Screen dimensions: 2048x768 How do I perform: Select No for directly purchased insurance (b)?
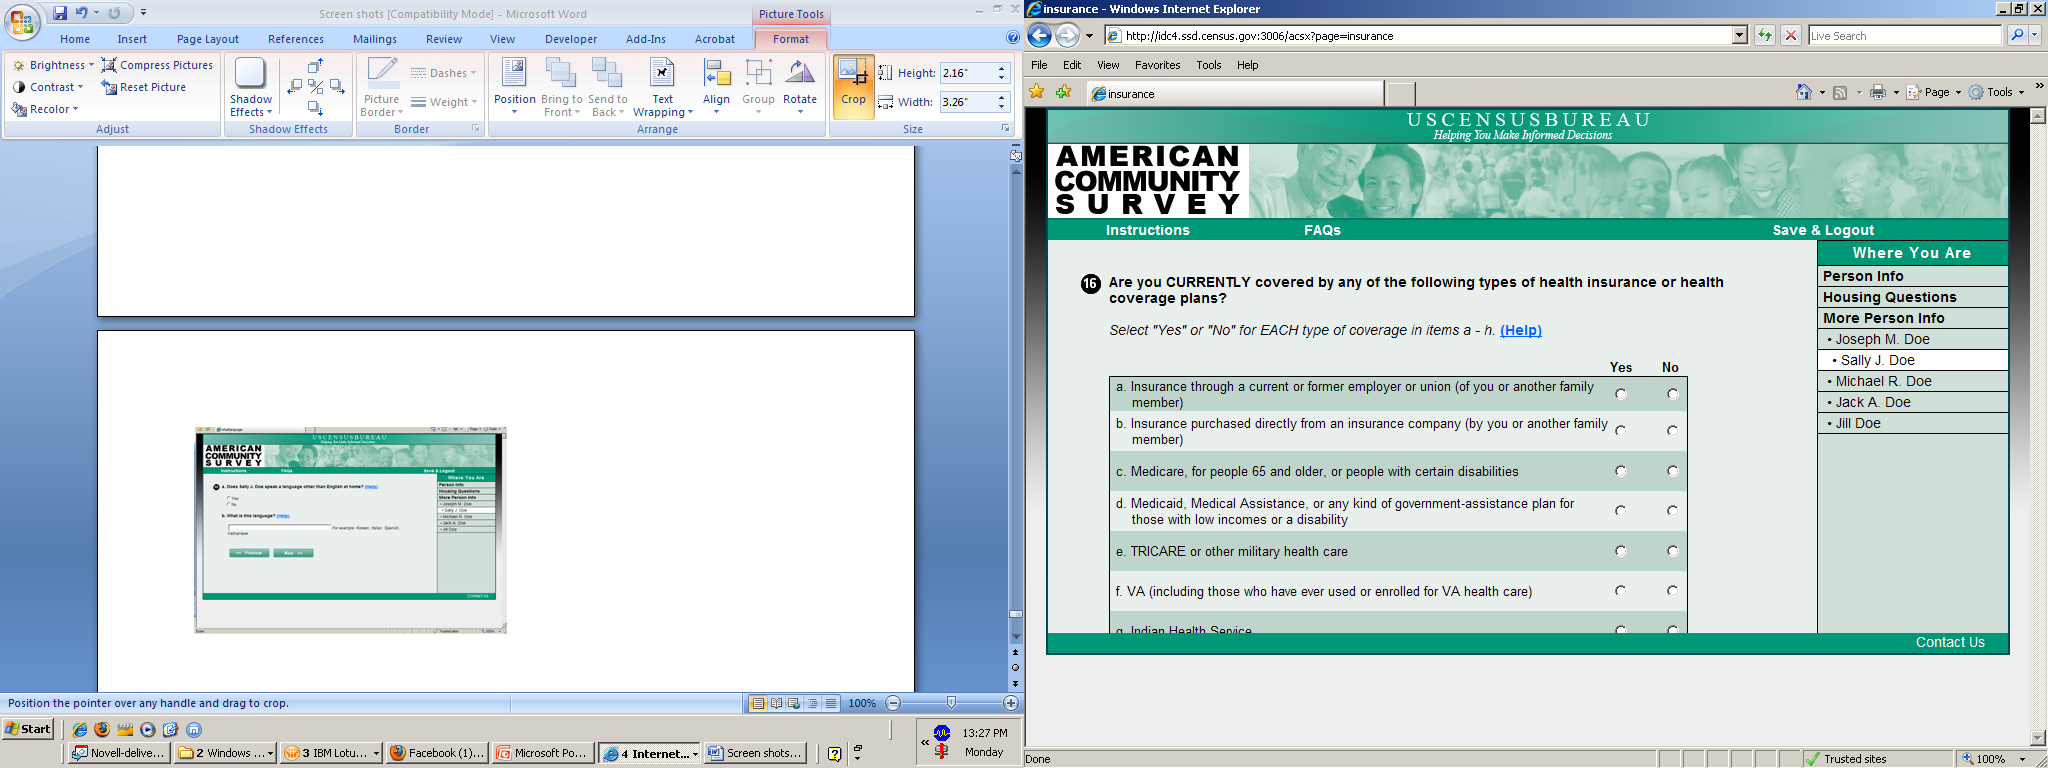pyautogui.click(x=1672, y=430)
